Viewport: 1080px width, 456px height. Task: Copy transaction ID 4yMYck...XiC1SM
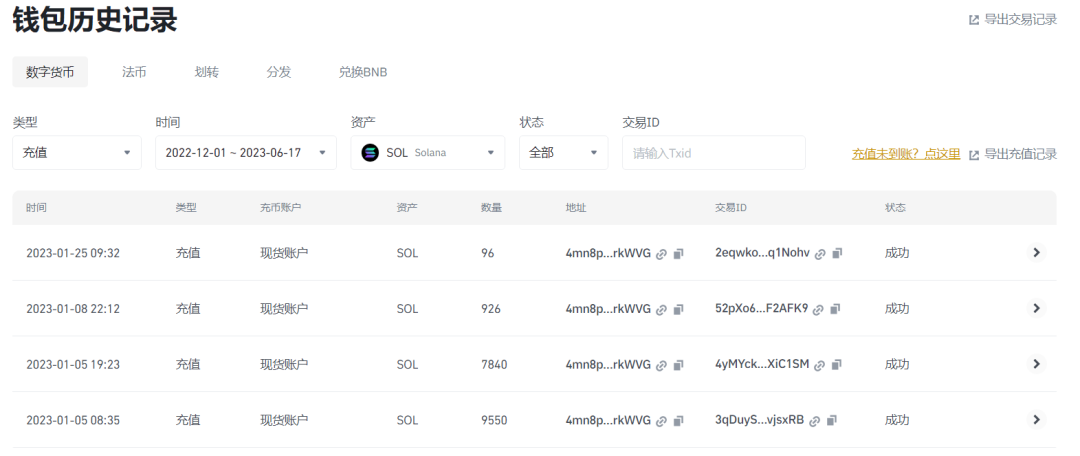click(837, 365)
